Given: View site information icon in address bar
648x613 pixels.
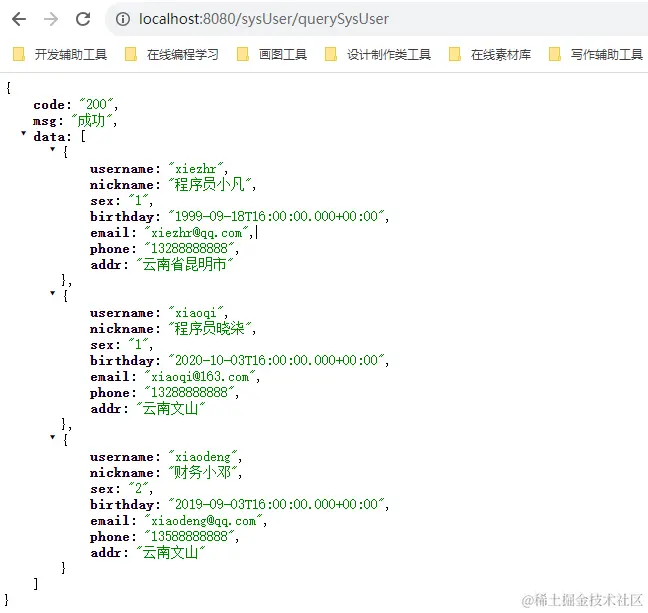Looking at the screenshot, I should (123, 19).
